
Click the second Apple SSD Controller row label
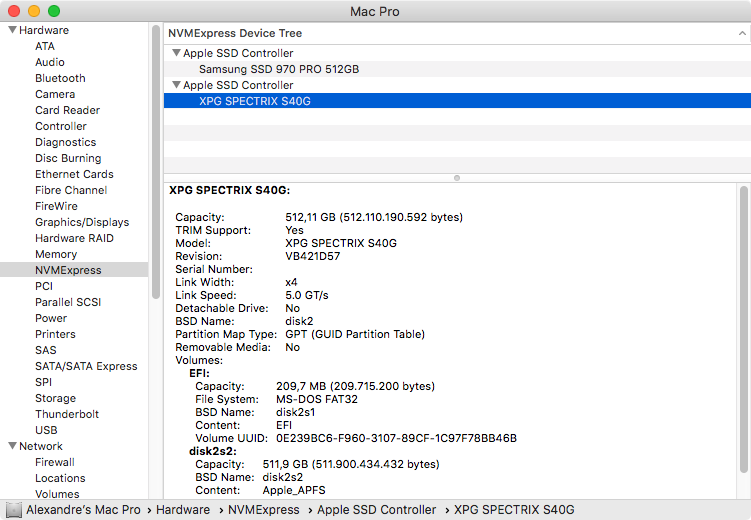coord(238,85)
